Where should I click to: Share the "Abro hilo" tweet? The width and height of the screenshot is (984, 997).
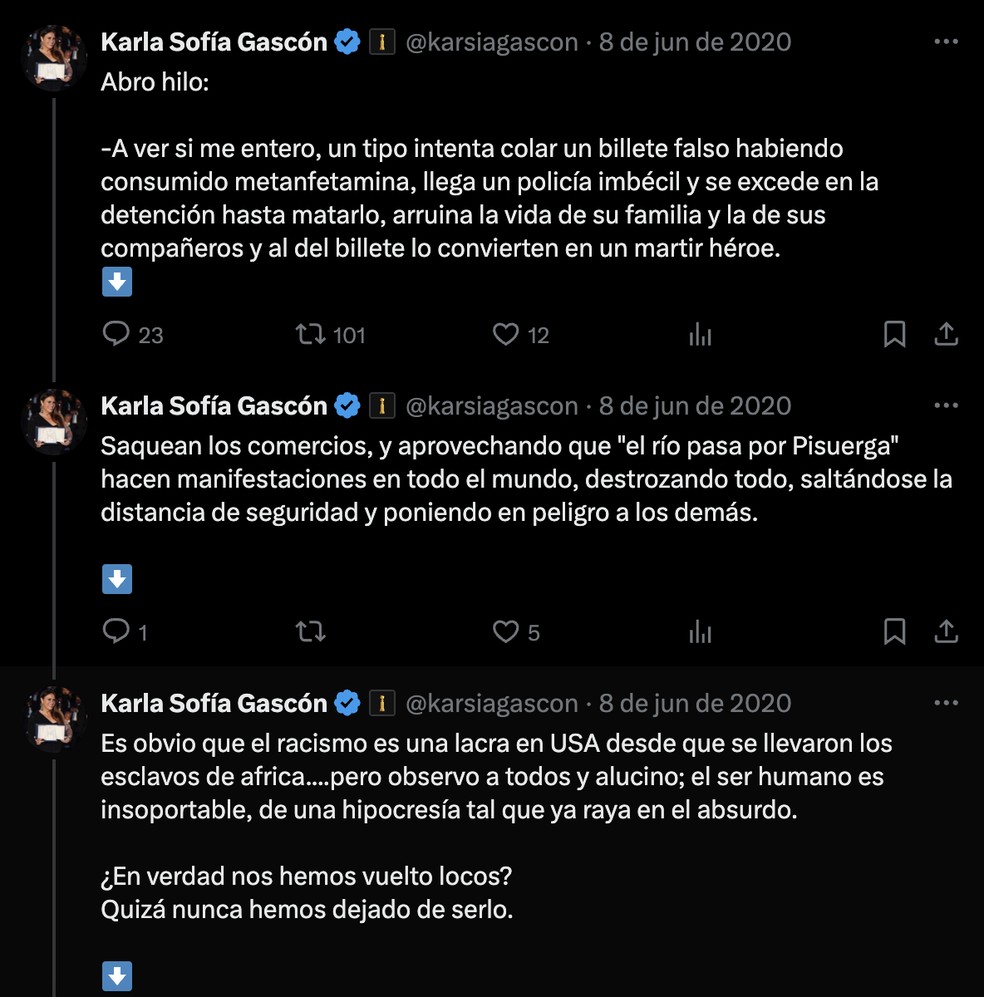(x=946, y=335)
